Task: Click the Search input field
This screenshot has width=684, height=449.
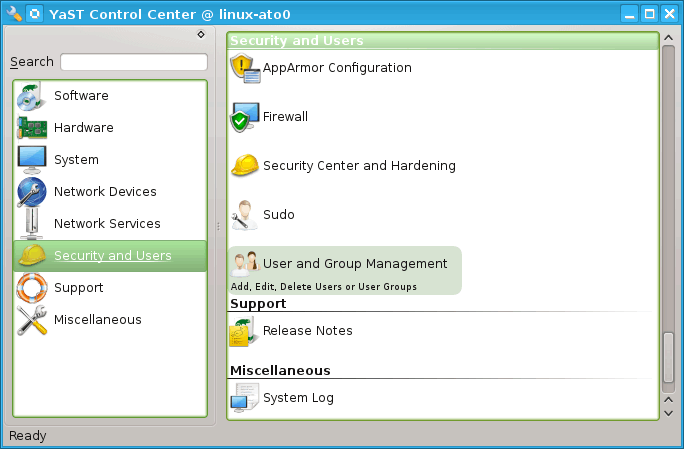Action: pyautogui.click(x=134, y=62)
